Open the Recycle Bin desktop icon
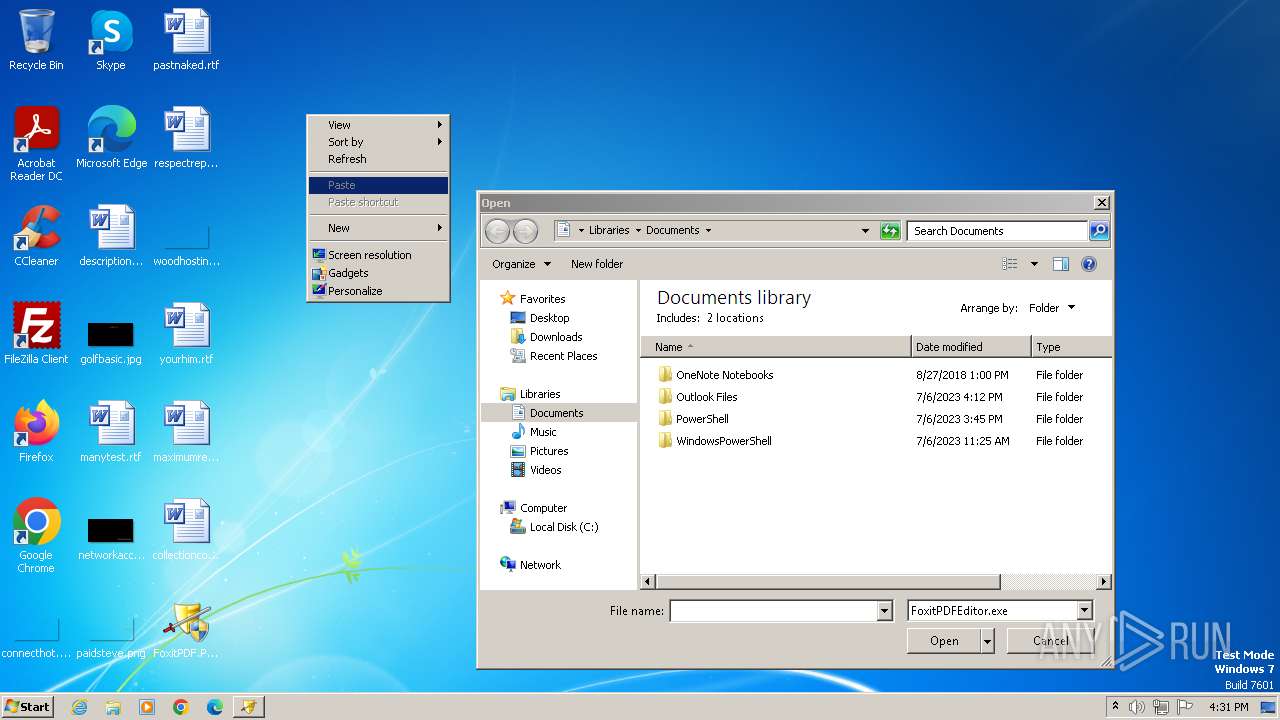The height and width of the screenshot is (720, 1280). pyautogui.click(x=36, y=40)
